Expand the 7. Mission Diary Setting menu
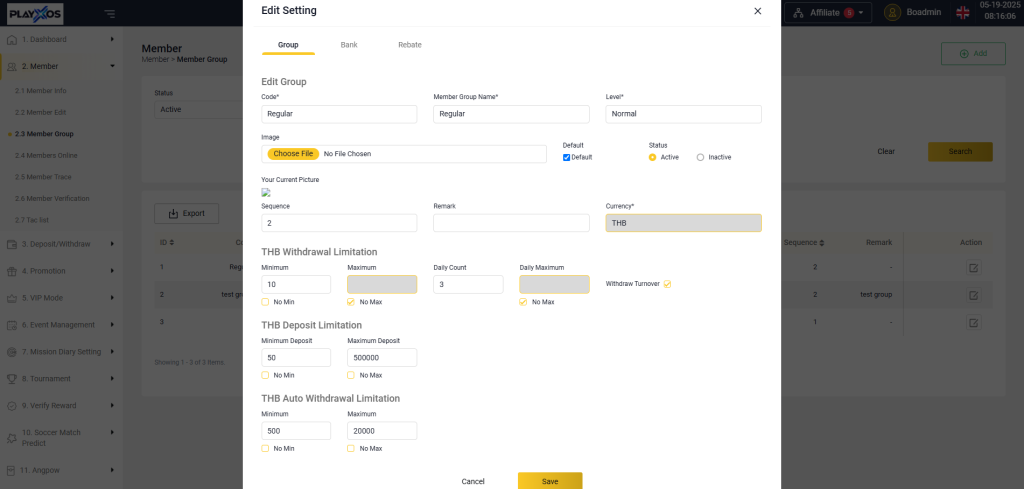1024x489 pixels. click(x=61, y=351)
